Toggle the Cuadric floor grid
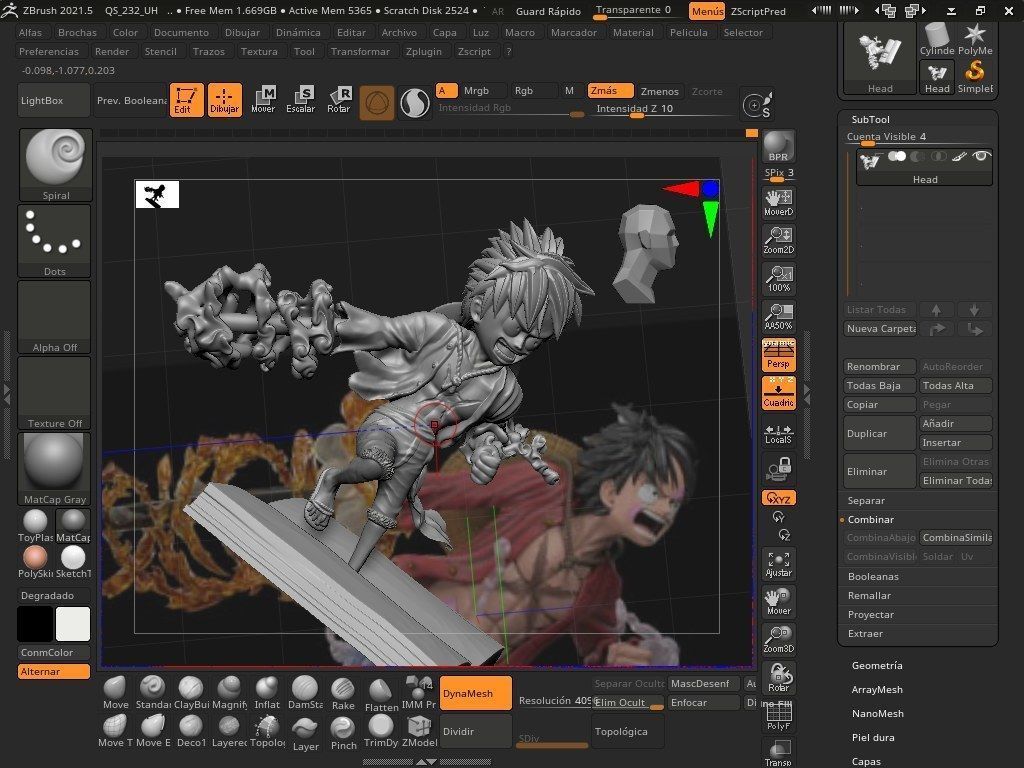Screen dimensions: 1024x768 [x=778, y=393]
